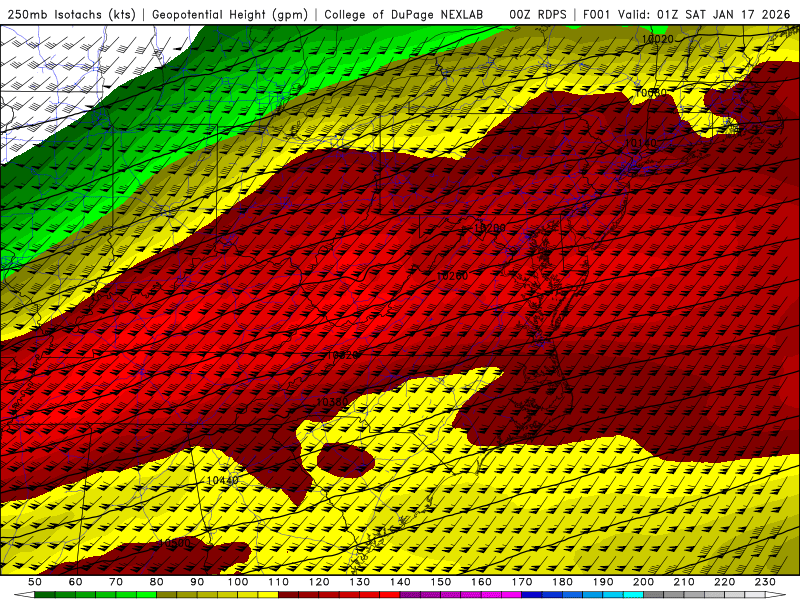Click the 10260 height contour label
This screenshot has width=800, height=600.
(452, 276)
